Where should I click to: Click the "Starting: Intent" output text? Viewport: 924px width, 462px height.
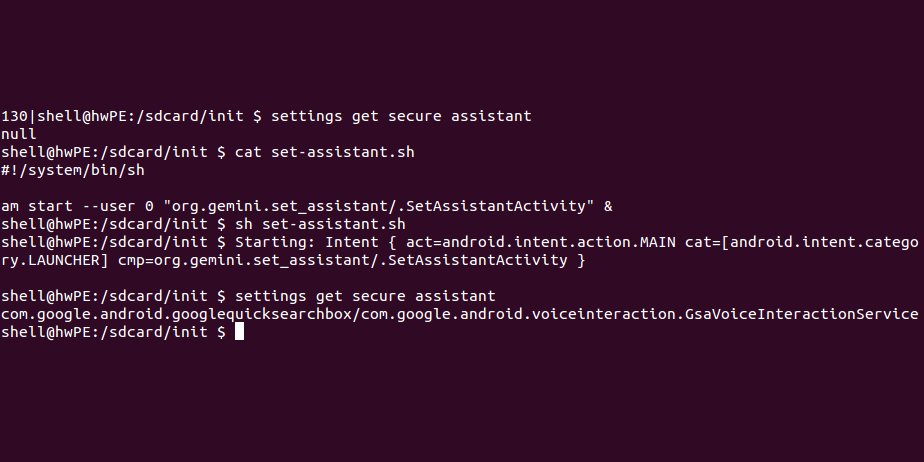click(302, 242)
